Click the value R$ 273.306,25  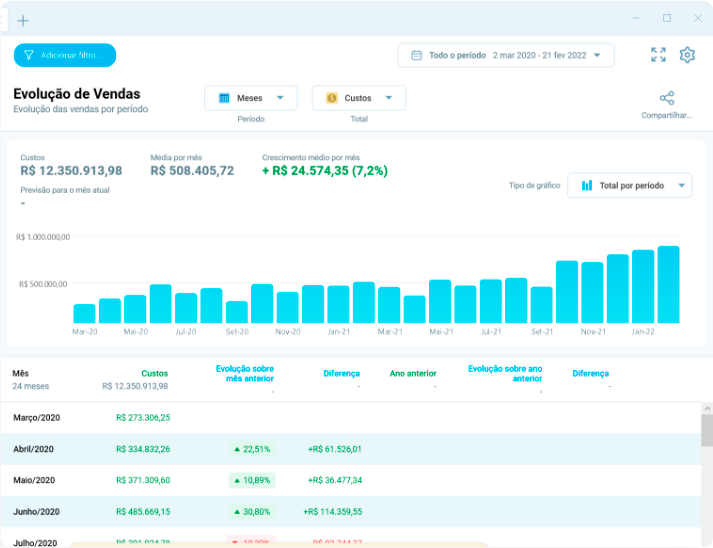[143, 417]
